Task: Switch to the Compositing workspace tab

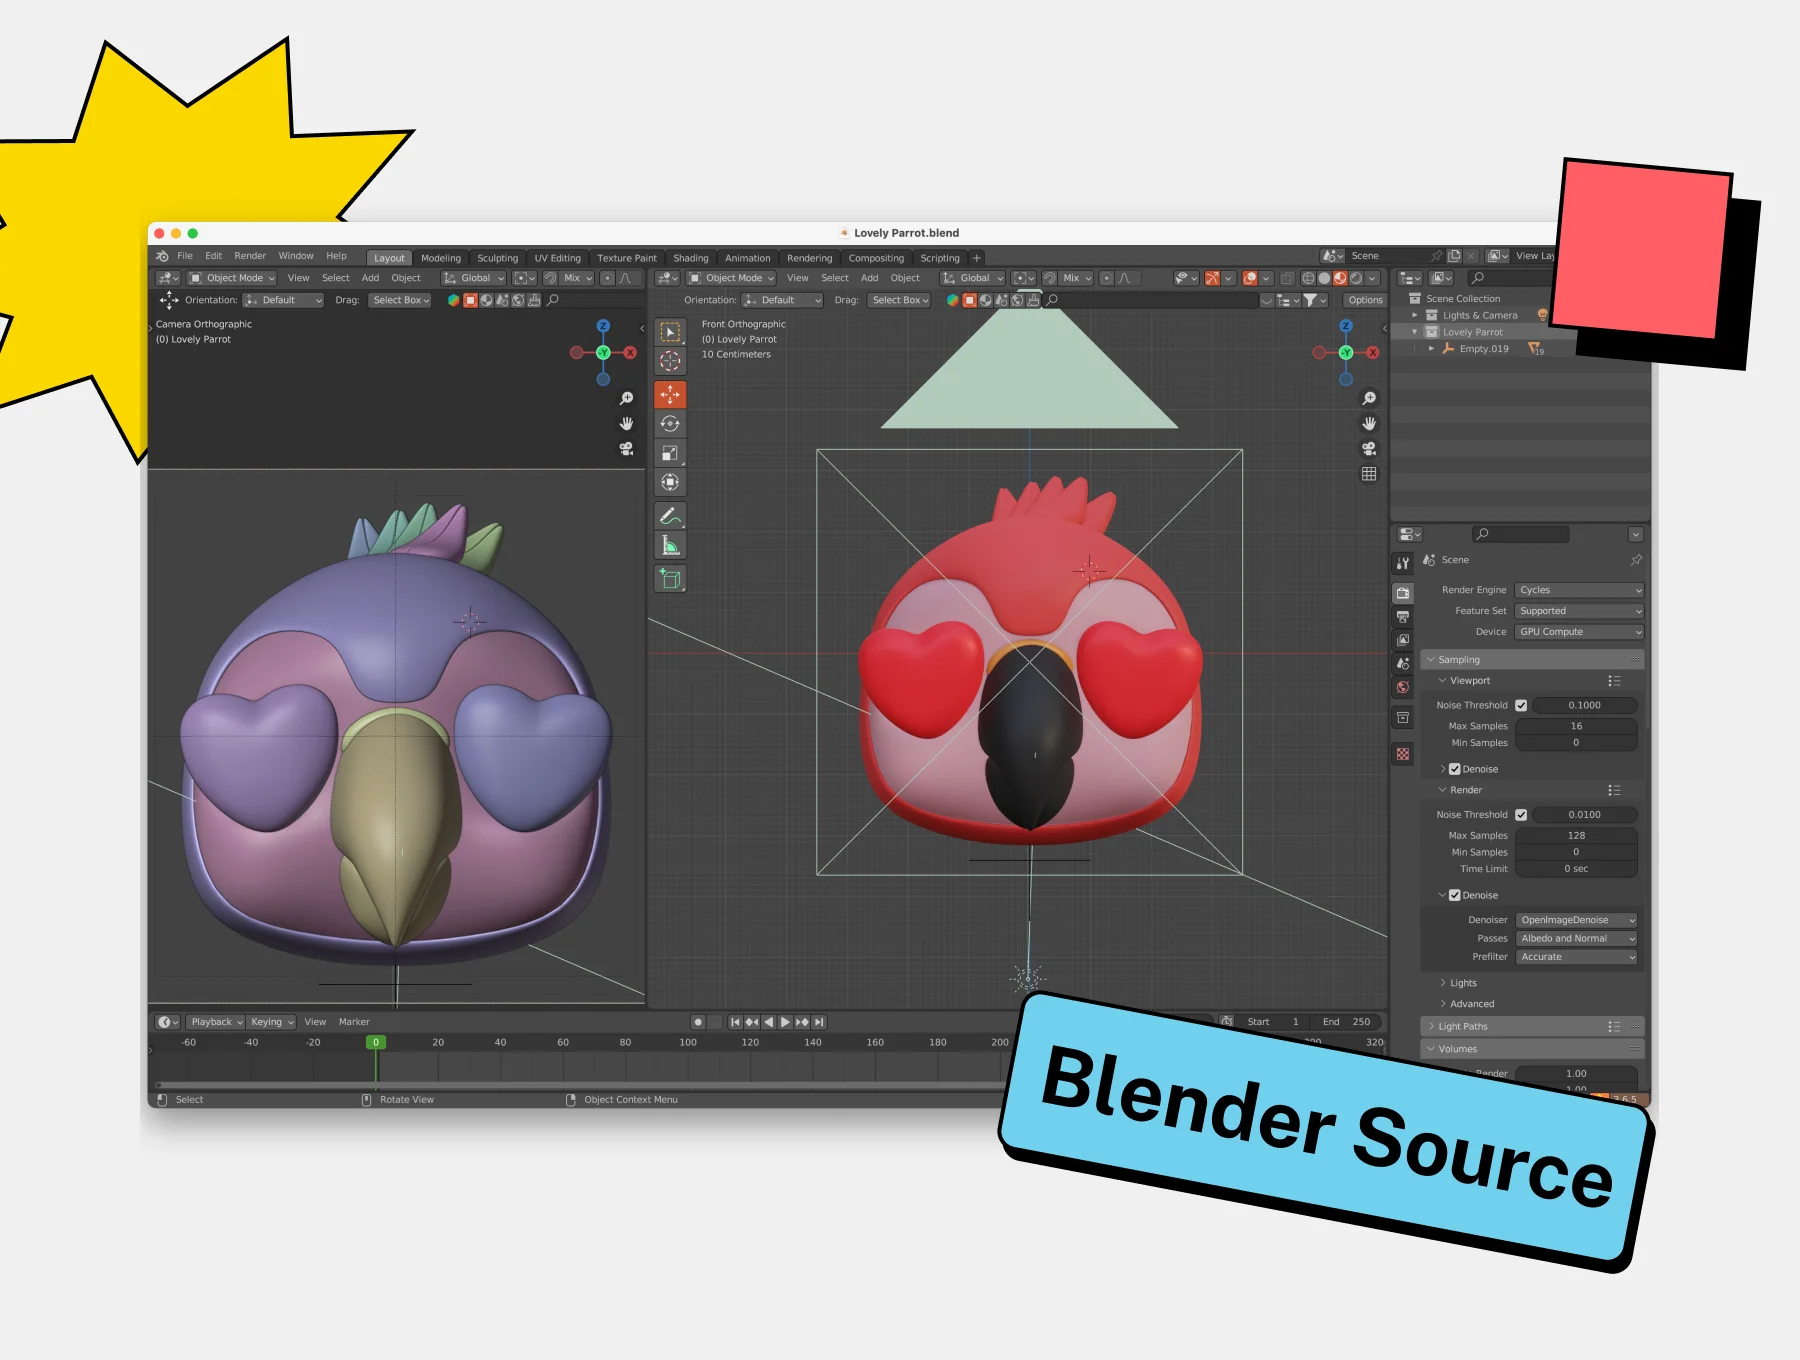Action: pyautogui.click(x=876, y=258)
